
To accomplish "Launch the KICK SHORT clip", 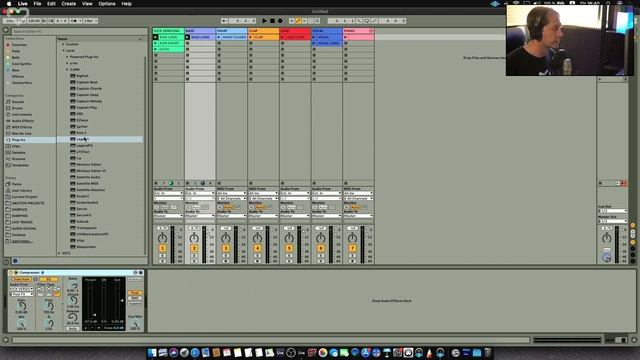I will pyautogui.click(x=156, y=43).
